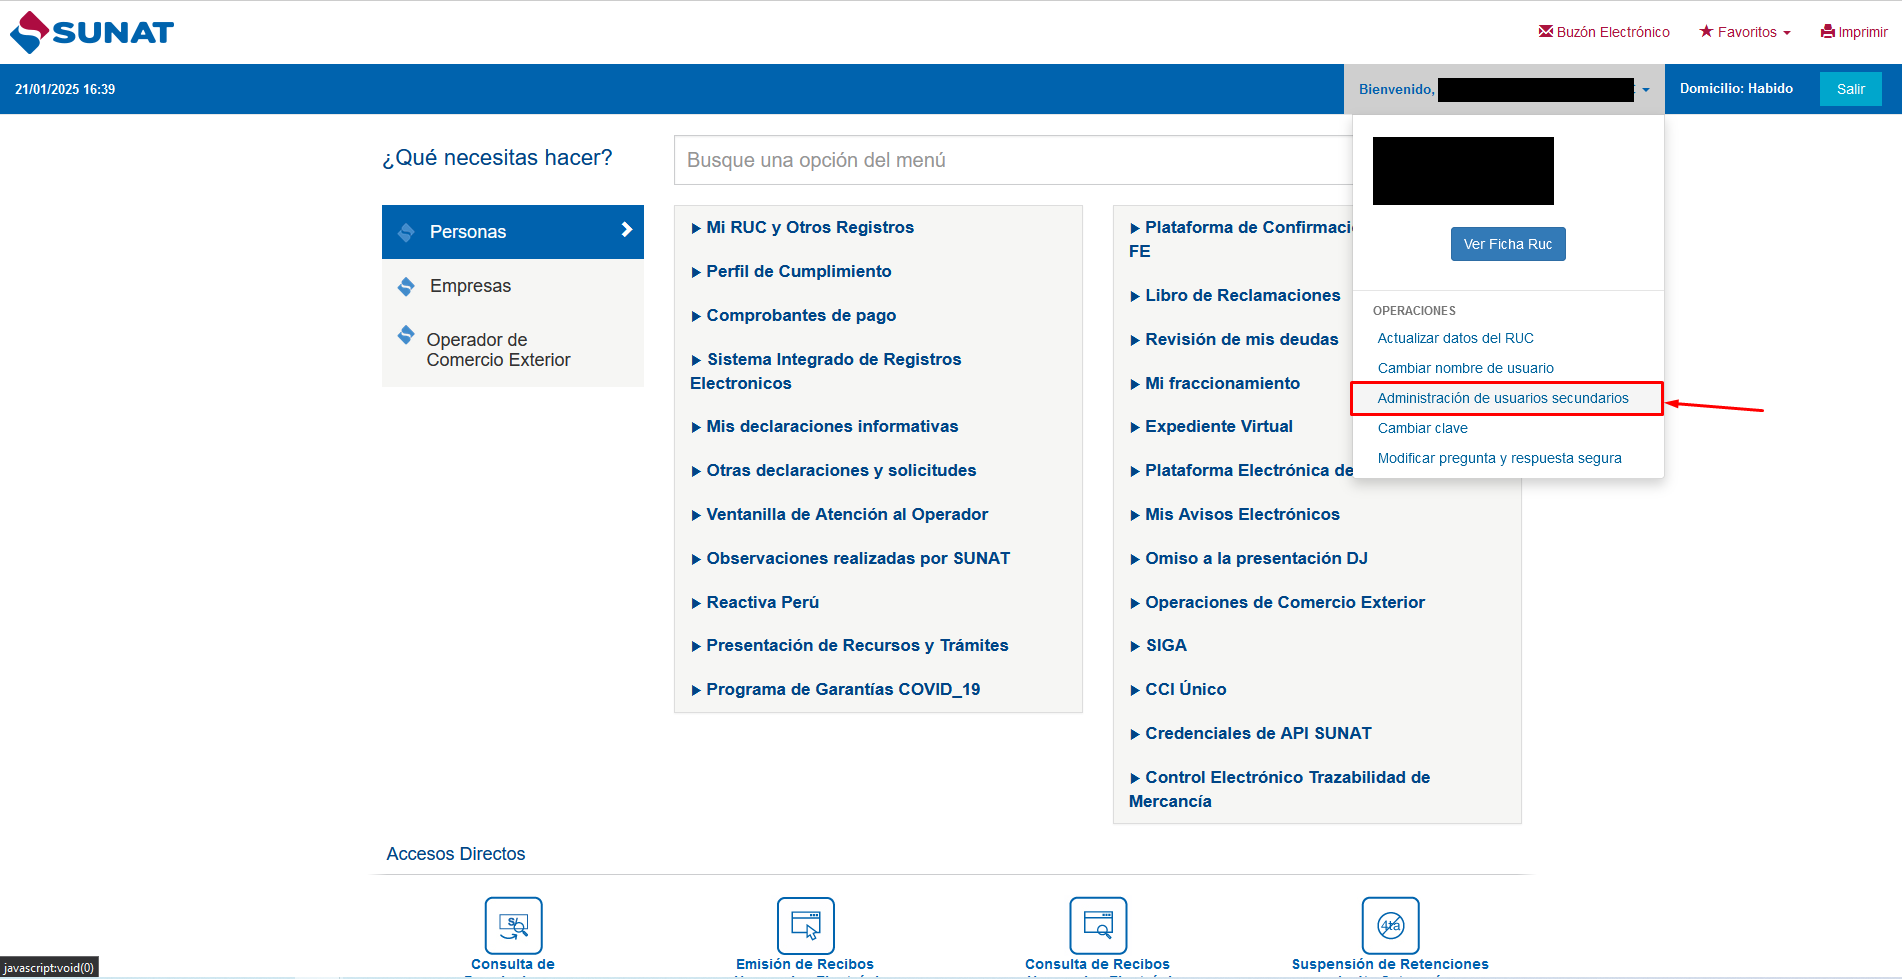Expand Presentación de Recursos y Trámites

(x=849, y=646)
